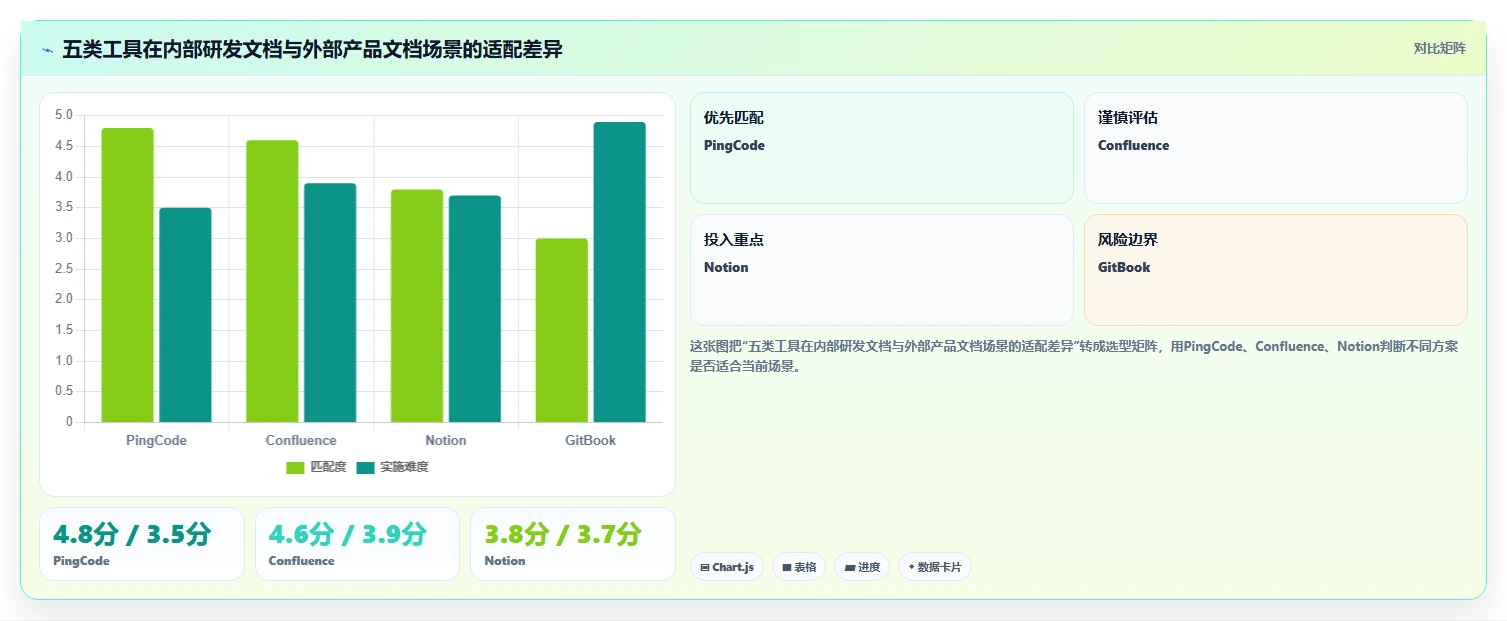Click the 5.0 y-axis tick label
Image resolution: width=1507 pixels, height=621 pixels.
pos(64,115)
